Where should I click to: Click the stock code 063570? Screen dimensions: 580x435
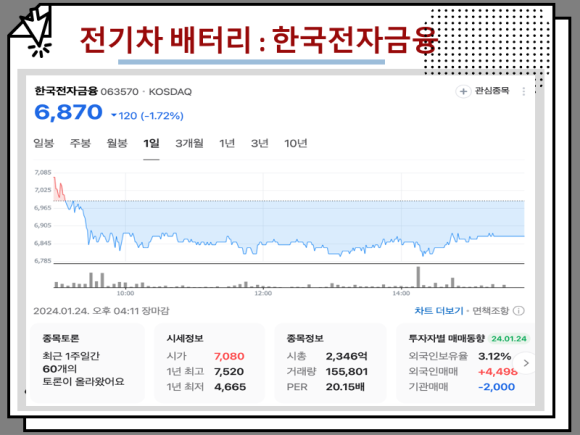click(x=119, y=91)
